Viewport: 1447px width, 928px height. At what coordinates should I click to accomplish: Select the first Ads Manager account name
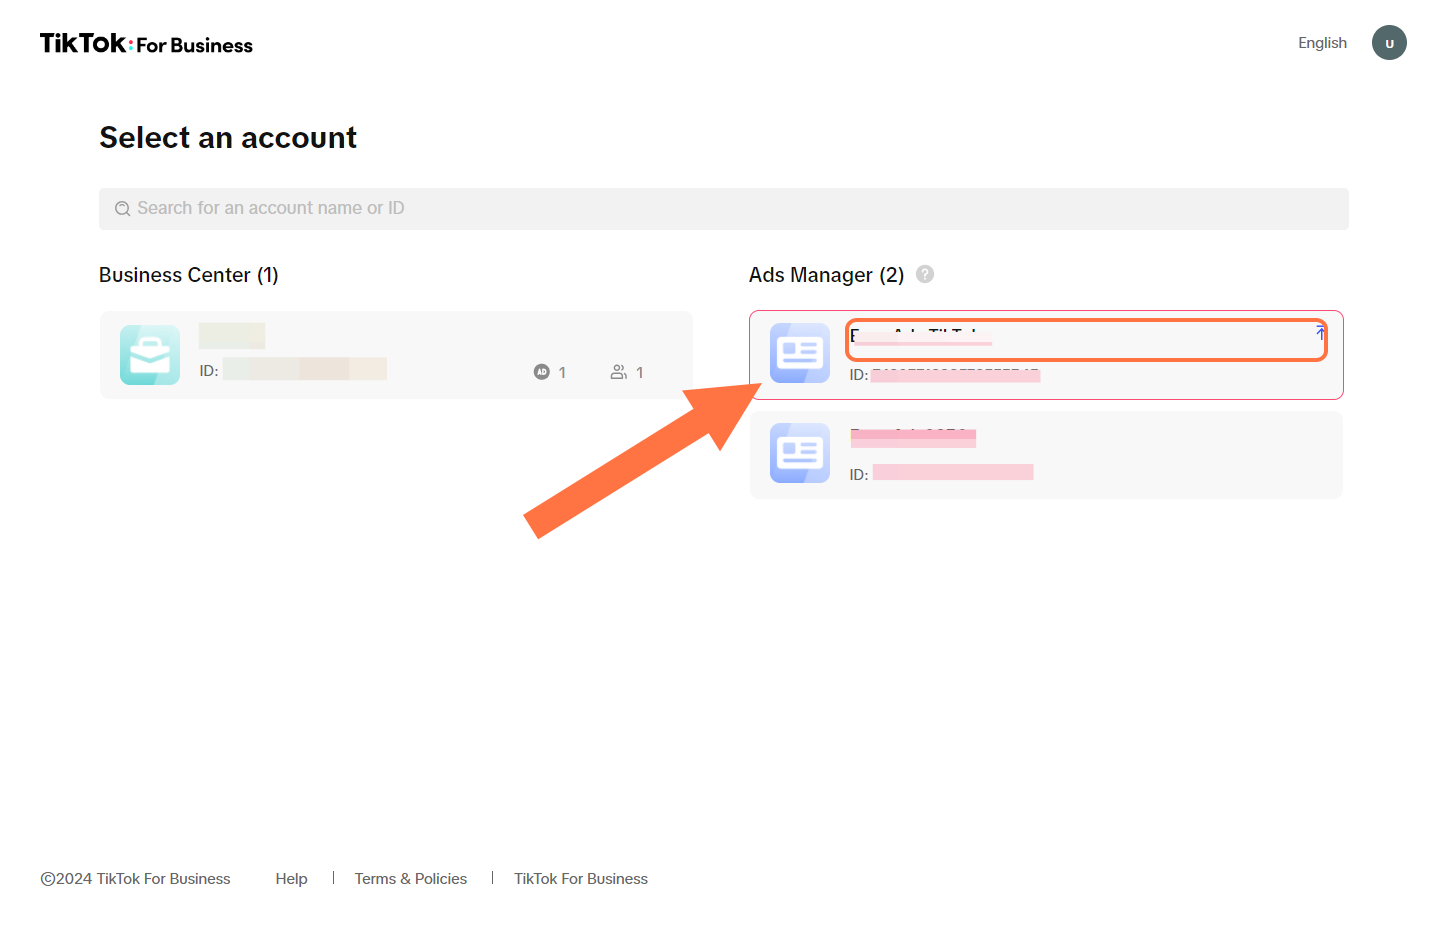point(921,336)
